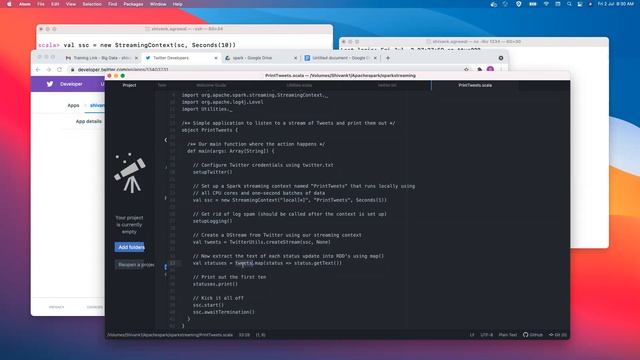
Task: Open the Selection menu
Action: point(92,4)
